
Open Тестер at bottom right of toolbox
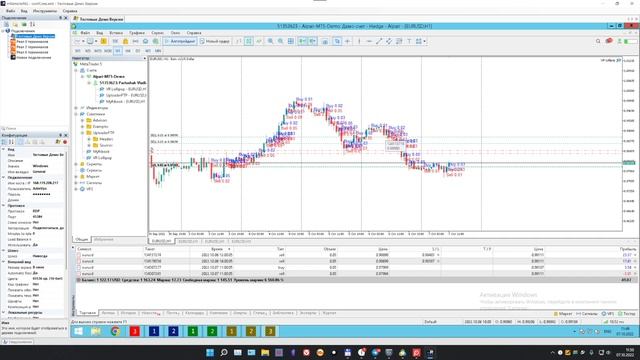pos(627,313)
